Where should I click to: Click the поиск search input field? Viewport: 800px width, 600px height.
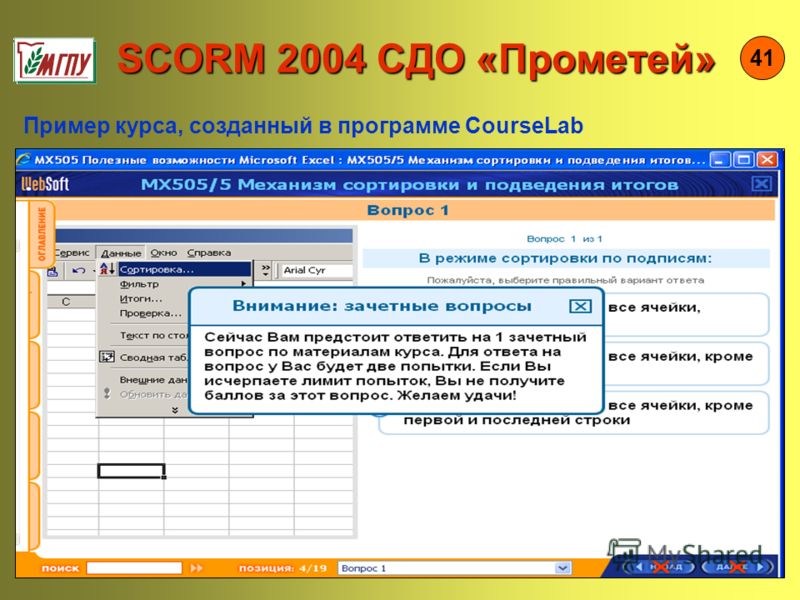pyautogui.click(x=134, y=568)
